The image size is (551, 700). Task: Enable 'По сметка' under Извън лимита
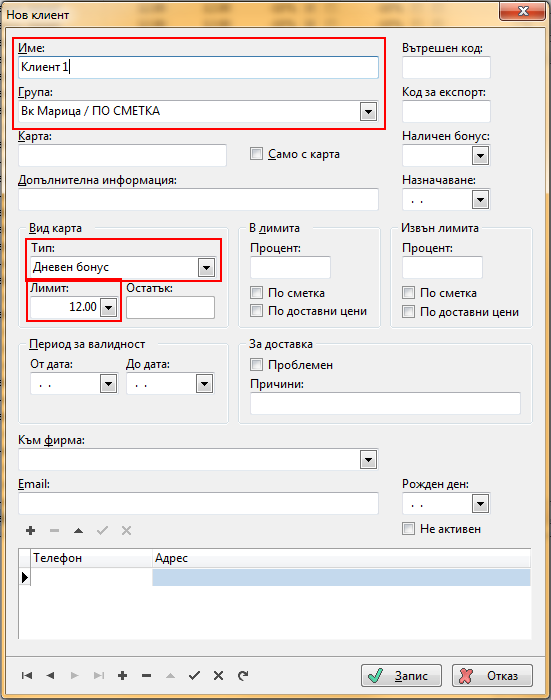point(408,293)
